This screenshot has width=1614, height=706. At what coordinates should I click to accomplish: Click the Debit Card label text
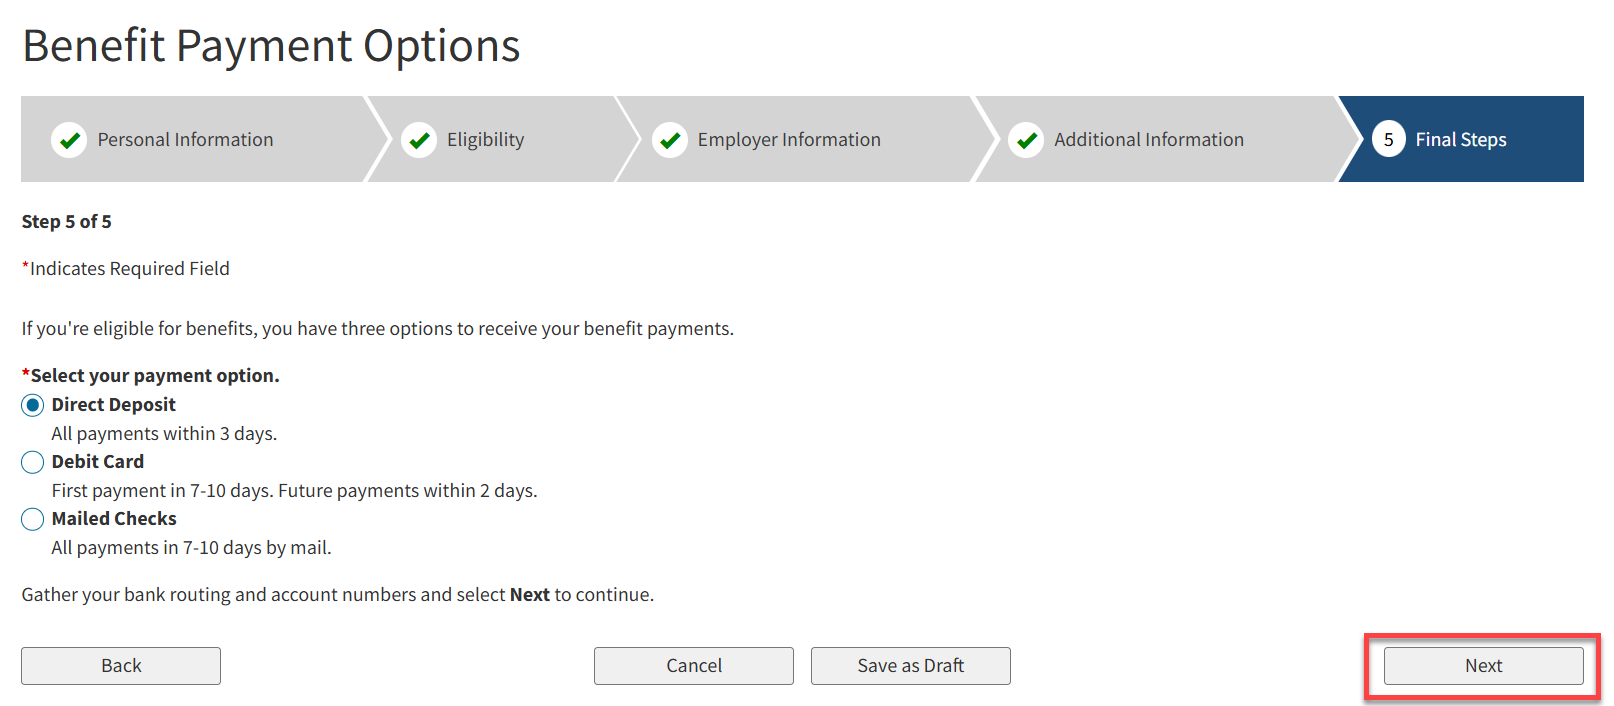tap(98, 462)
